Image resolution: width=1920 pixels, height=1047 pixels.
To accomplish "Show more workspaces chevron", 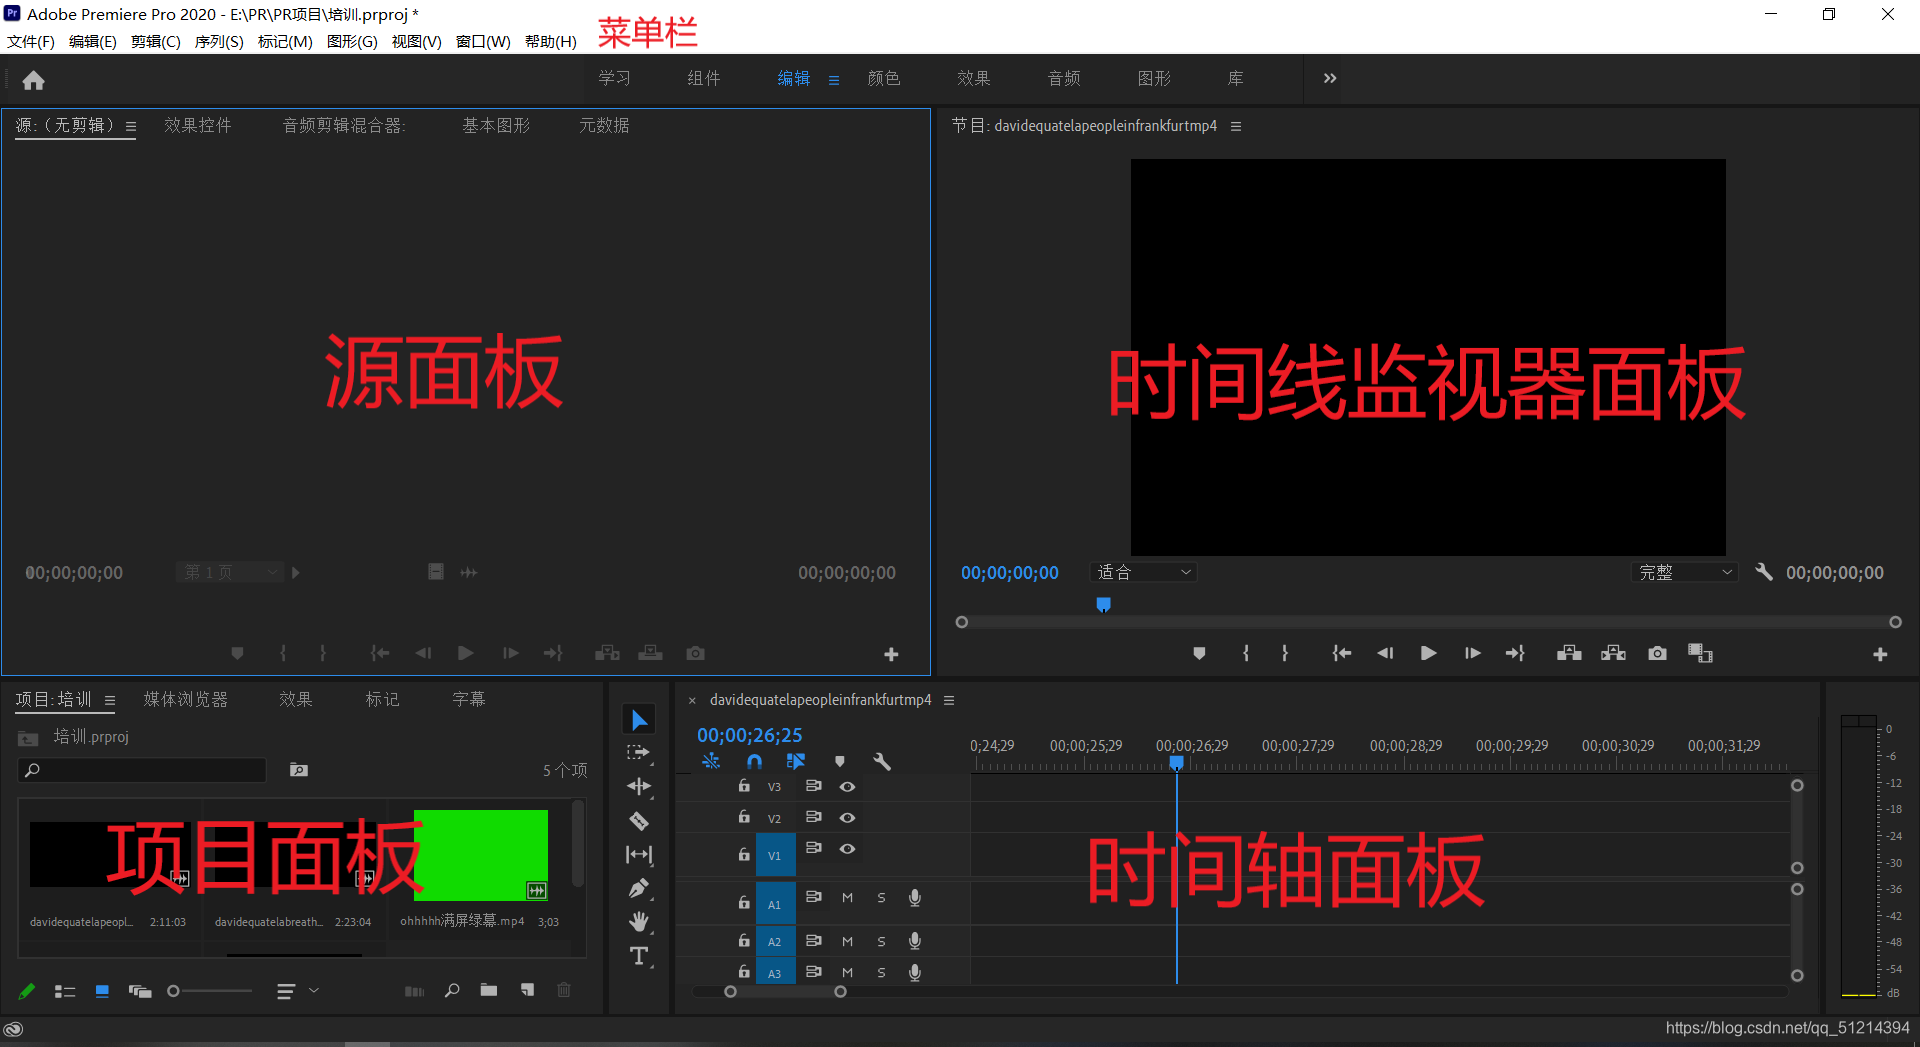I will [x=1330, y=78].
